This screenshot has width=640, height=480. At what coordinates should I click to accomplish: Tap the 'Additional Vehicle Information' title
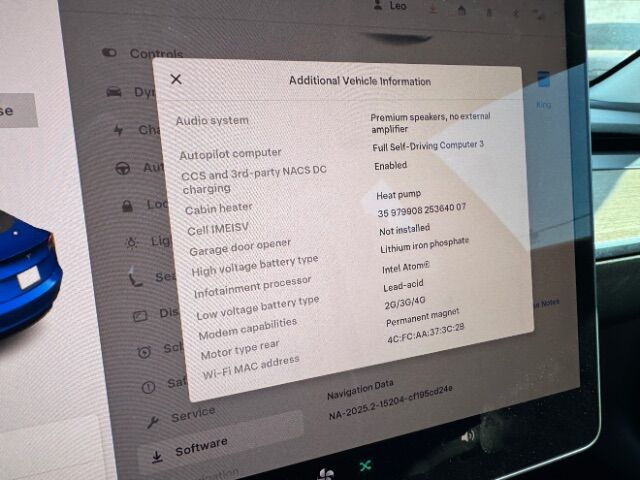[360, 81]
